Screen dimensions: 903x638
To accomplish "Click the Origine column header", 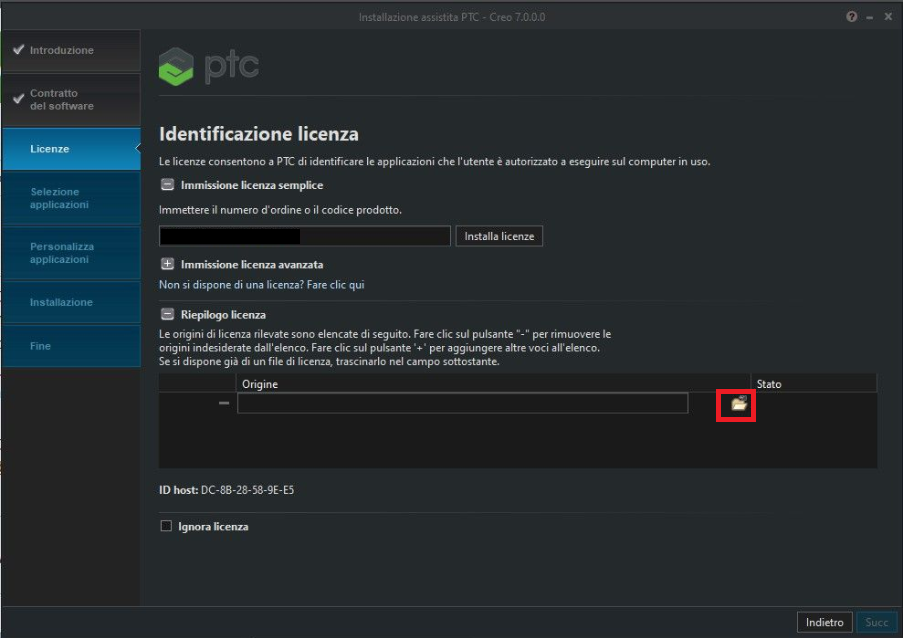I will [493, 383].
